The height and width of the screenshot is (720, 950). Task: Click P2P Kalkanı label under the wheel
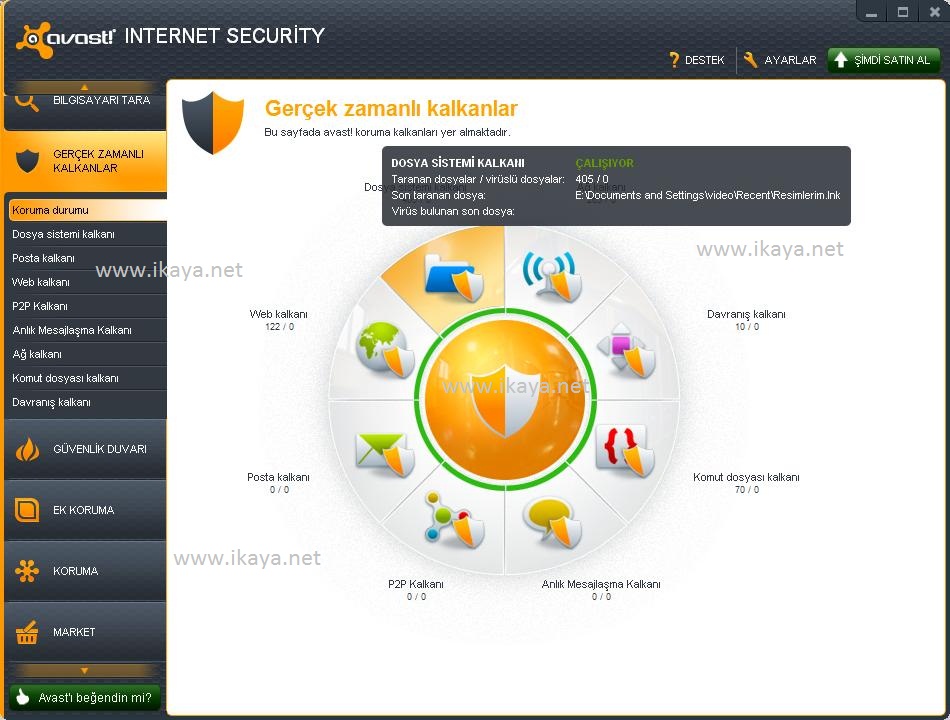[416, 584]
